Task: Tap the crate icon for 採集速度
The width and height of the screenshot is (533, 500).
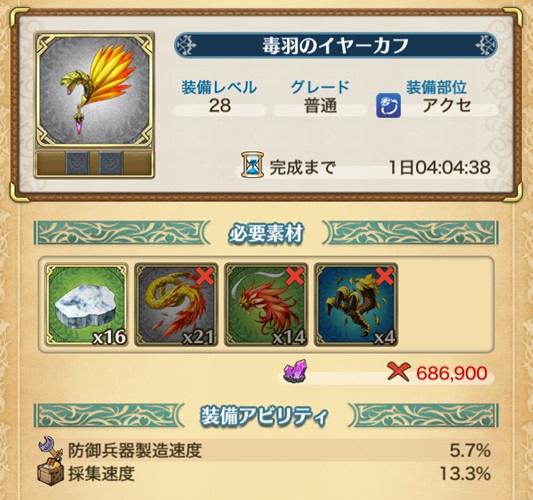Action: (50, 473)
